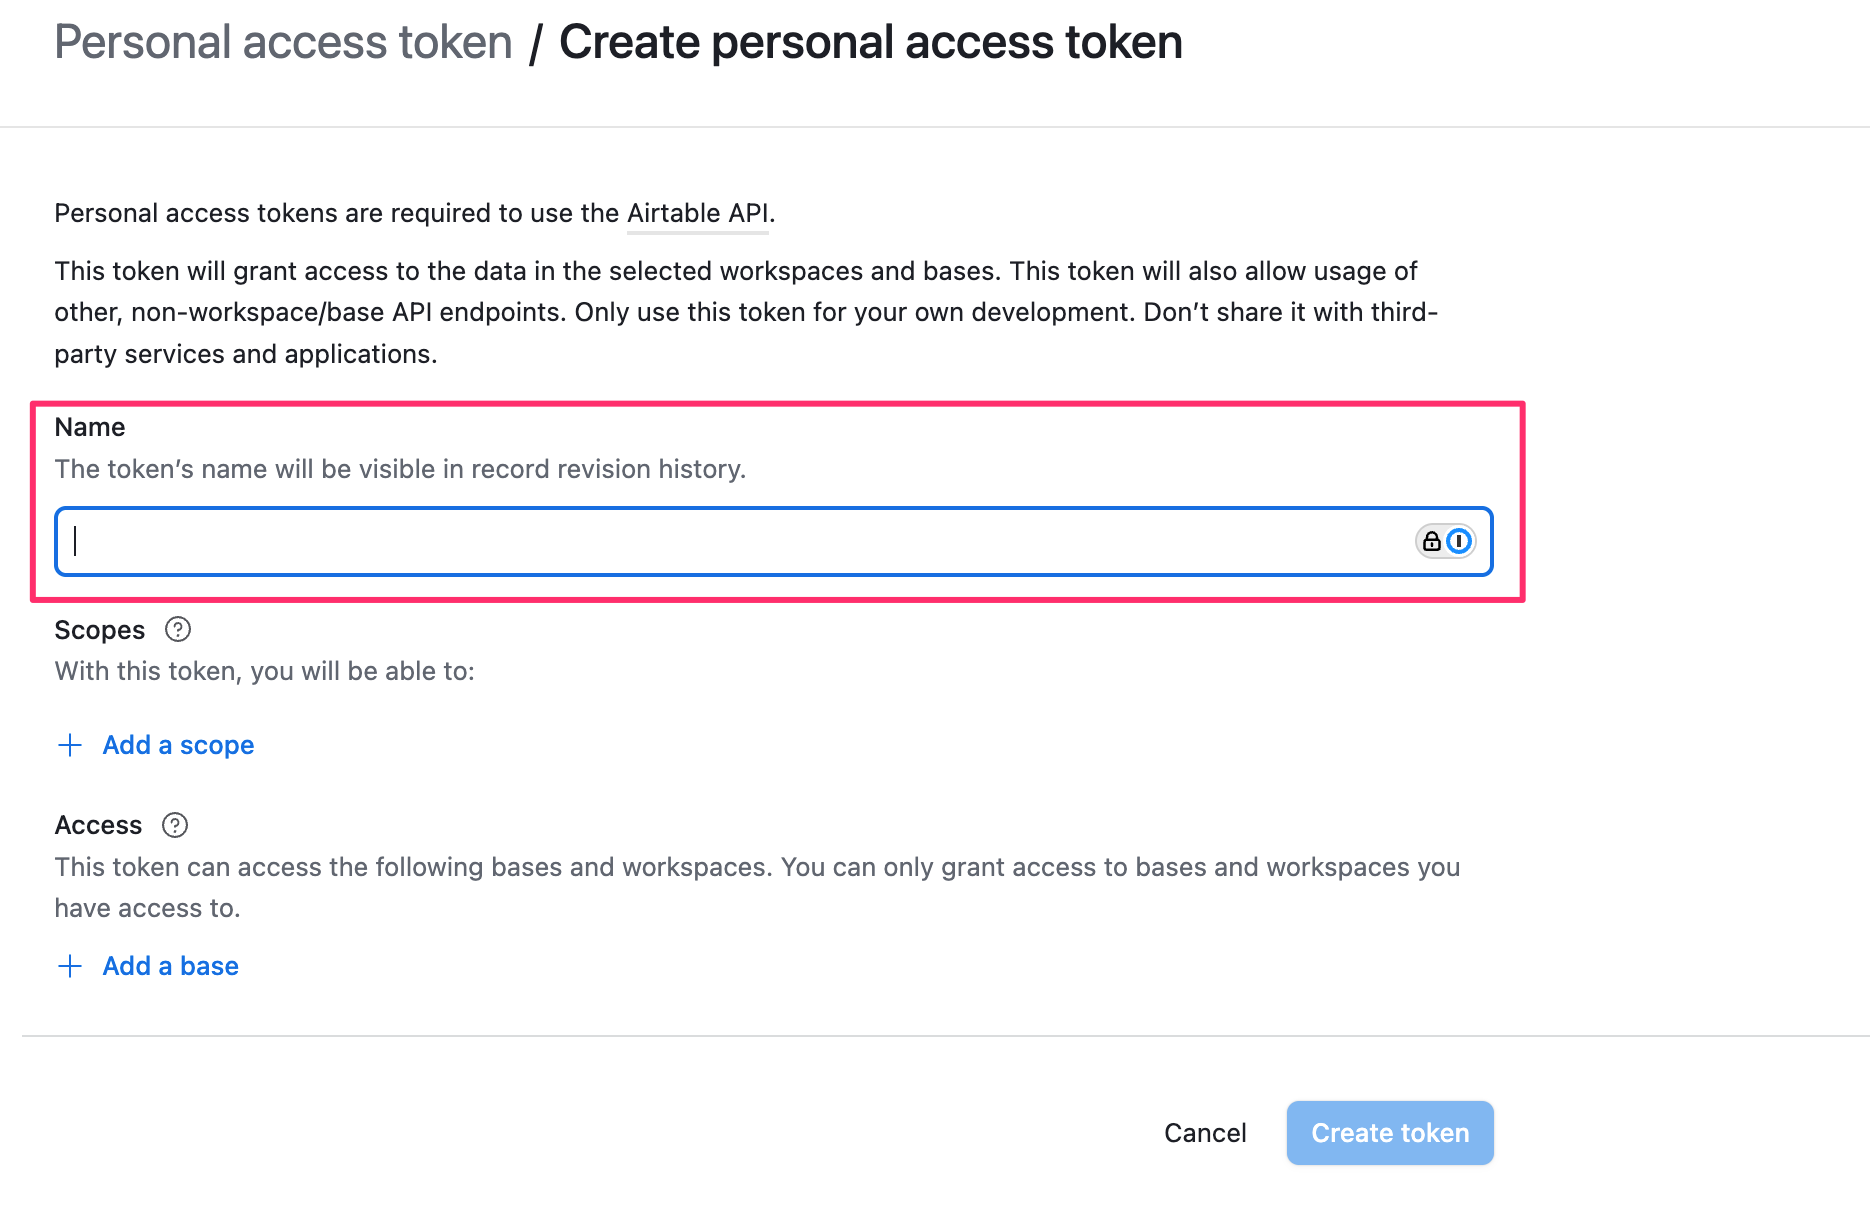The width and height of the screenshot is (1870, 1230).
Task: Click the Name field label
Action: (90, 427)
